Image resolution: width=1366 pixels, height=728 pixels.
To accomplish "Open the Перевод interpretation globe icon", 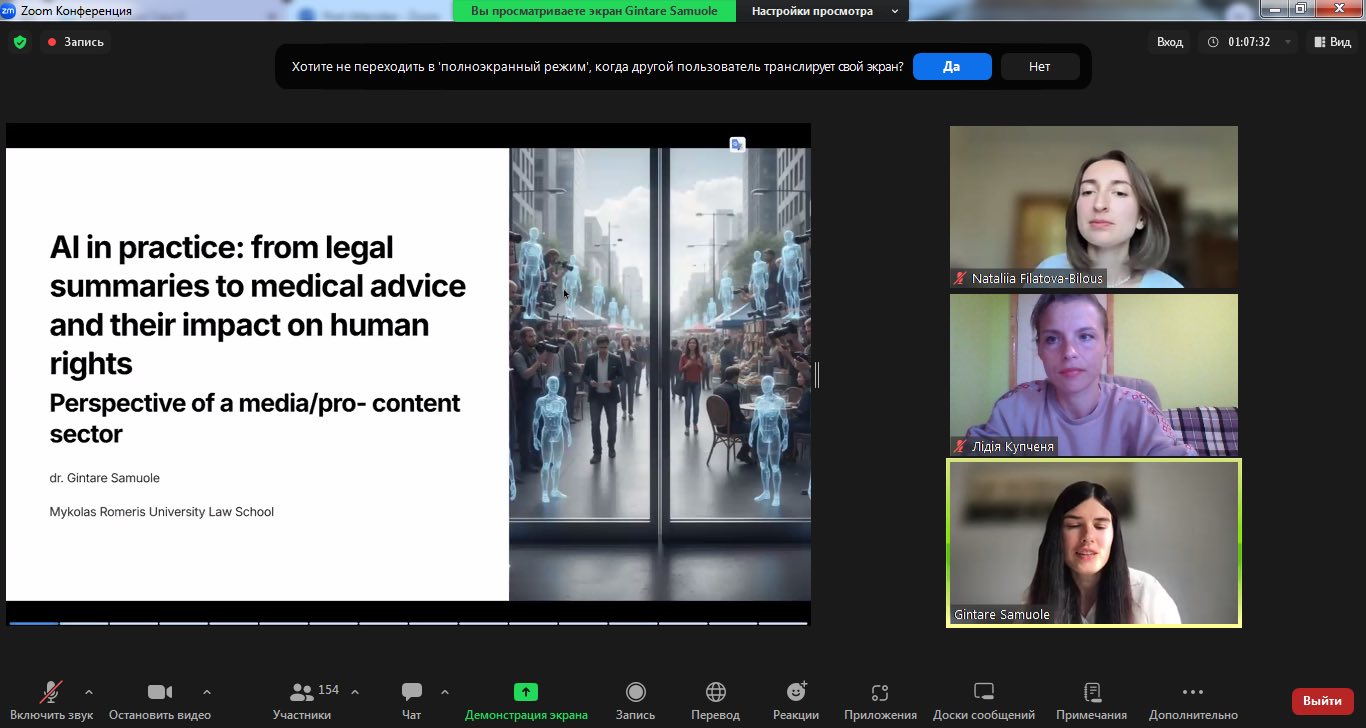I will 715,692.
